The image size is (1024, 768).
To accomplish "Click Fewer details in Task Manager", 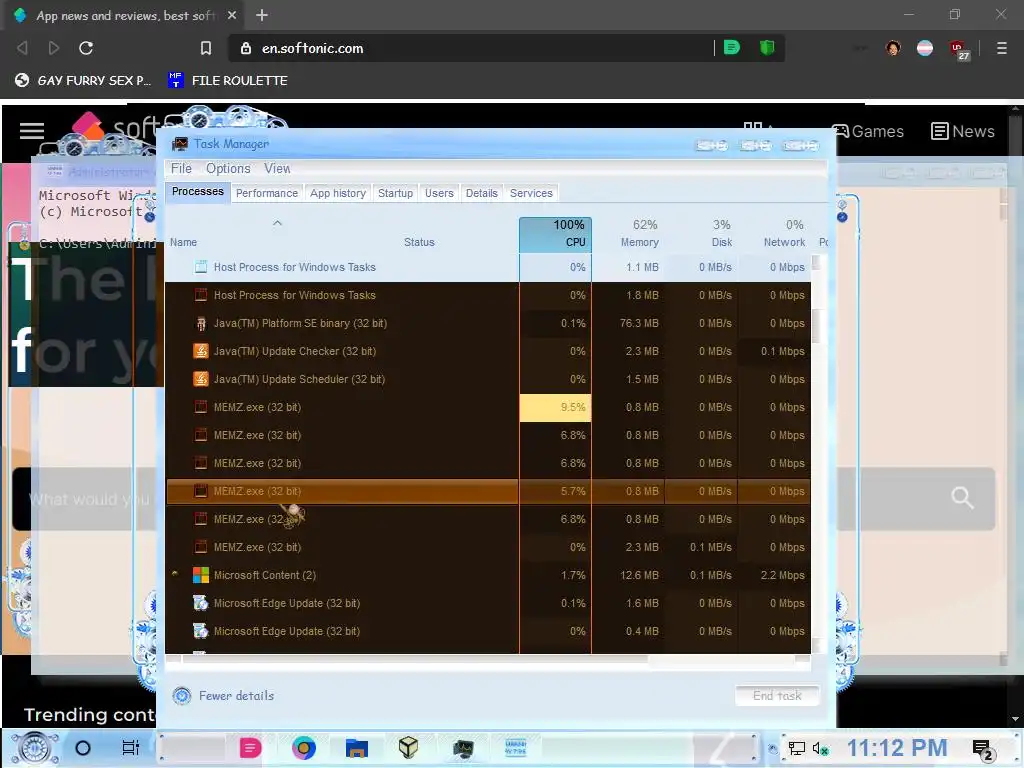I will (223, 696).
